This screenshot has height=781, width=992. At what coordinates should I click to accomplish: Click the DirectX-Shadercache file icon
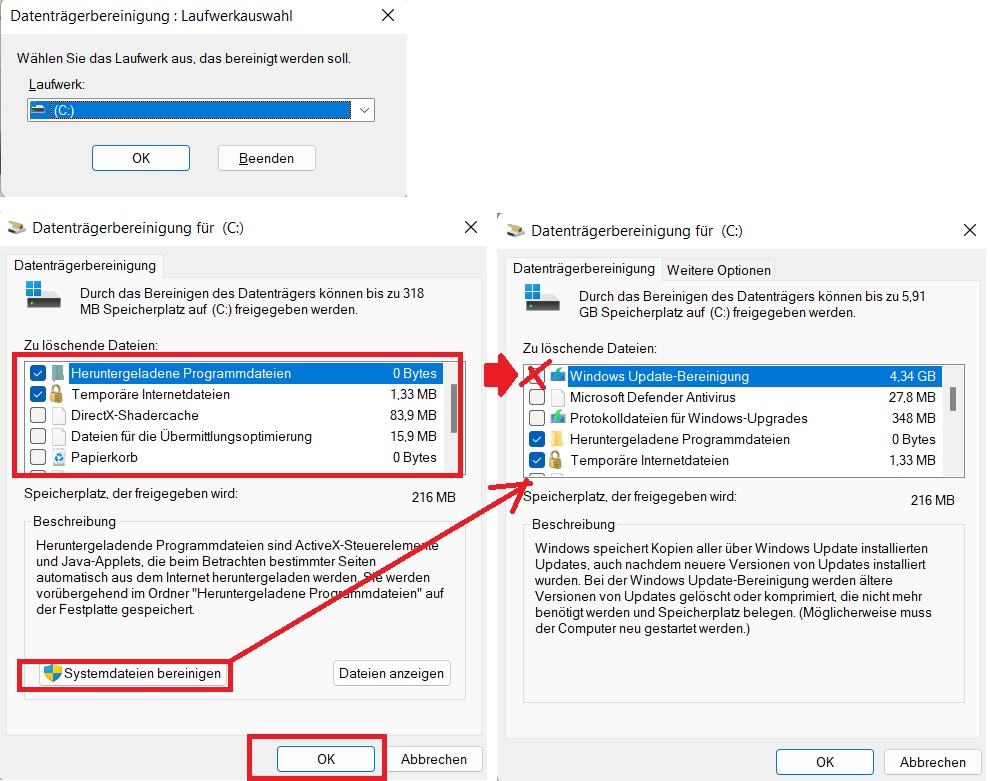(x=58, y=415)
